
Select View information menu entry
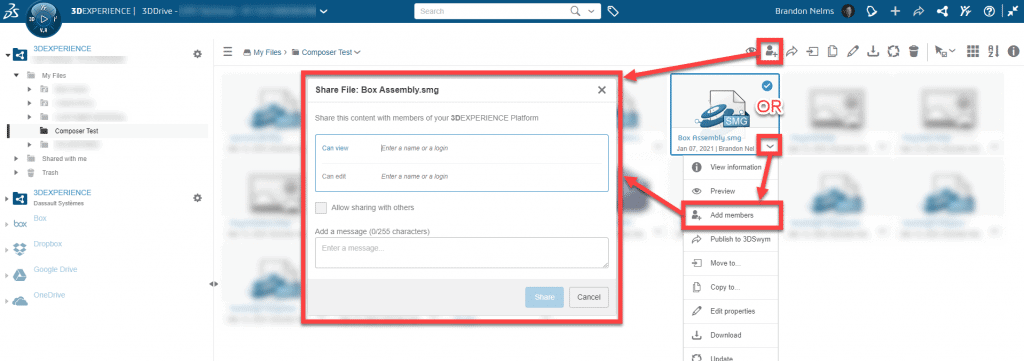731,167
